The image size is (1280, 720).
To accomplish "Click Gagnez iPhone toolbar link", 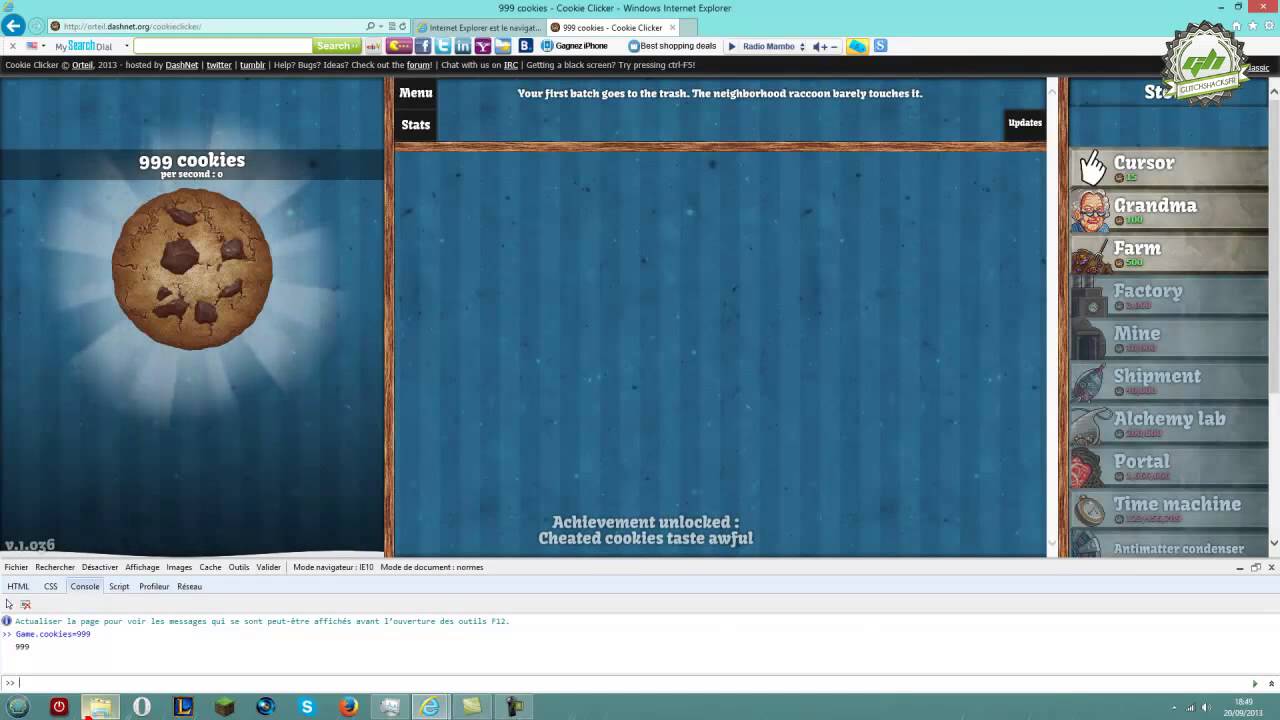I will tap(575, 46).
